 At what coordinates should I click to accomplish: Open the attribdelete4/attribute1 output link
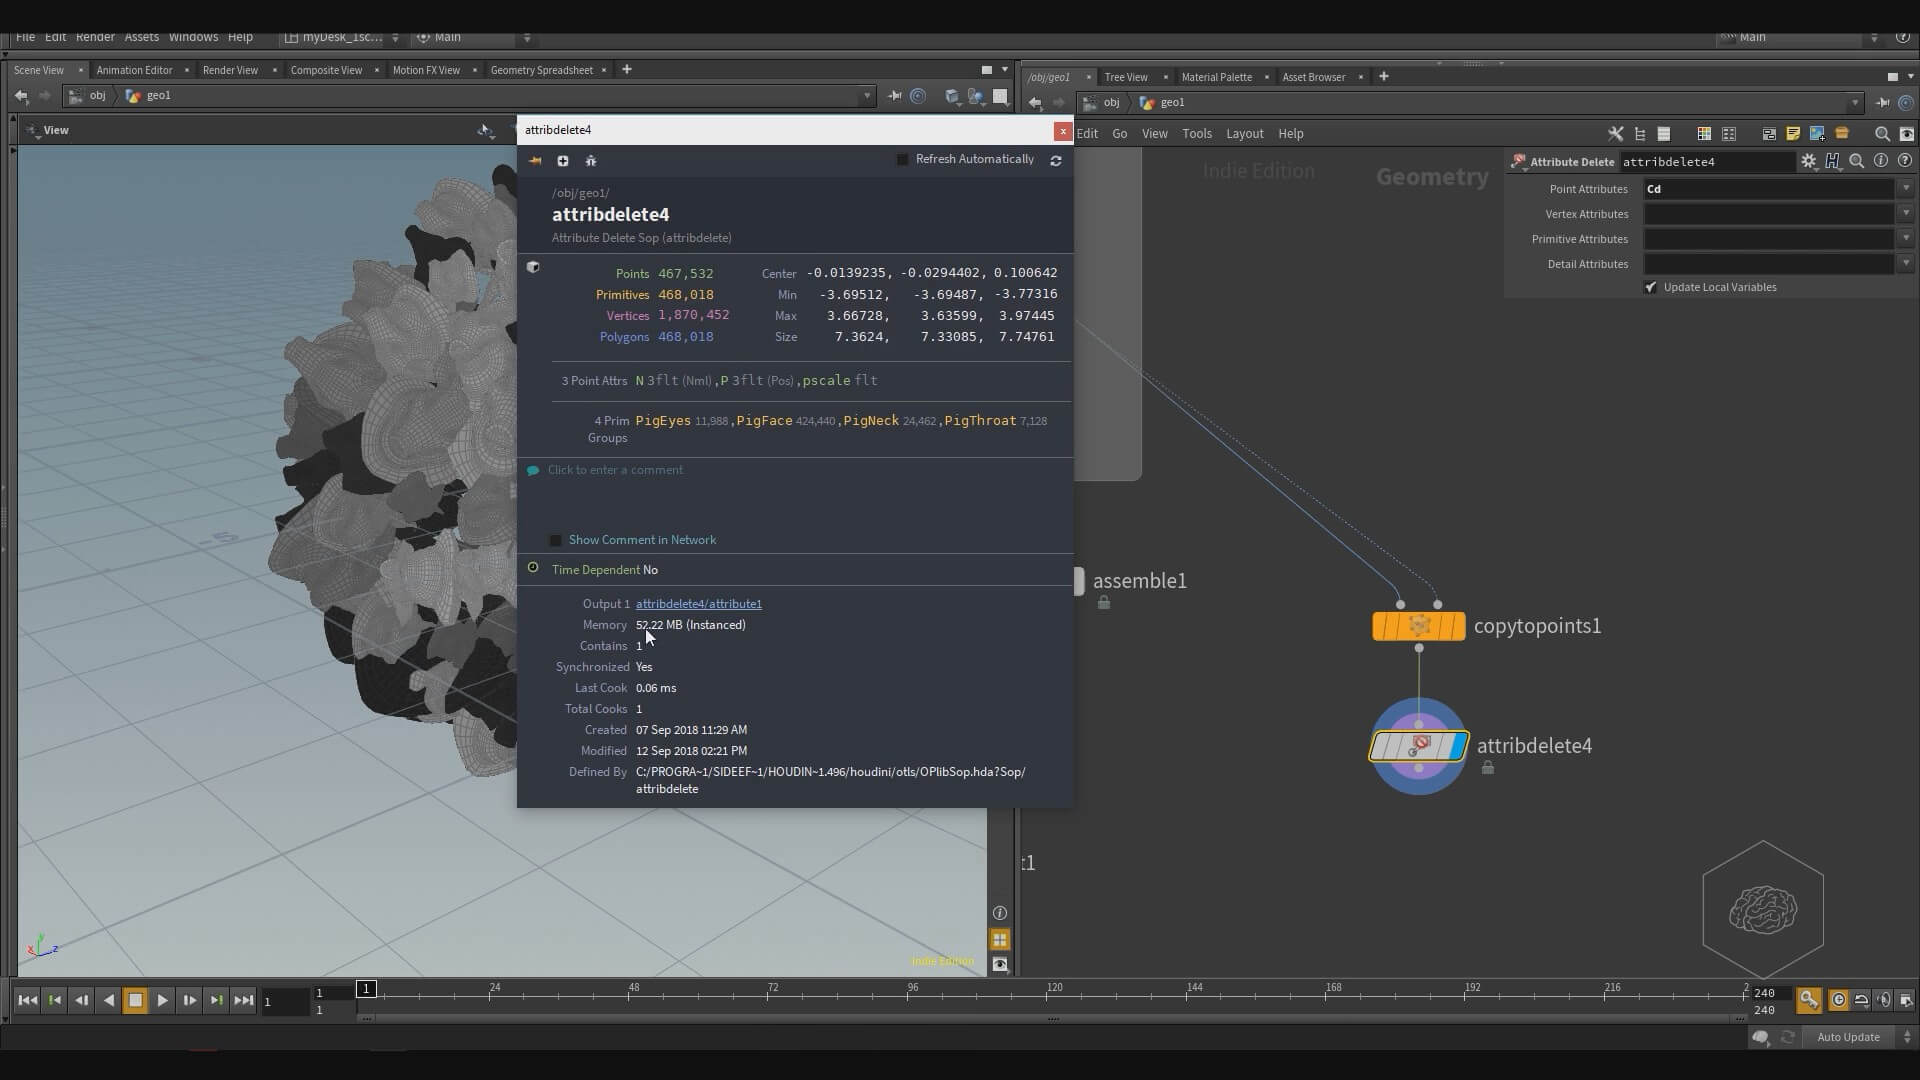point(698,604)
